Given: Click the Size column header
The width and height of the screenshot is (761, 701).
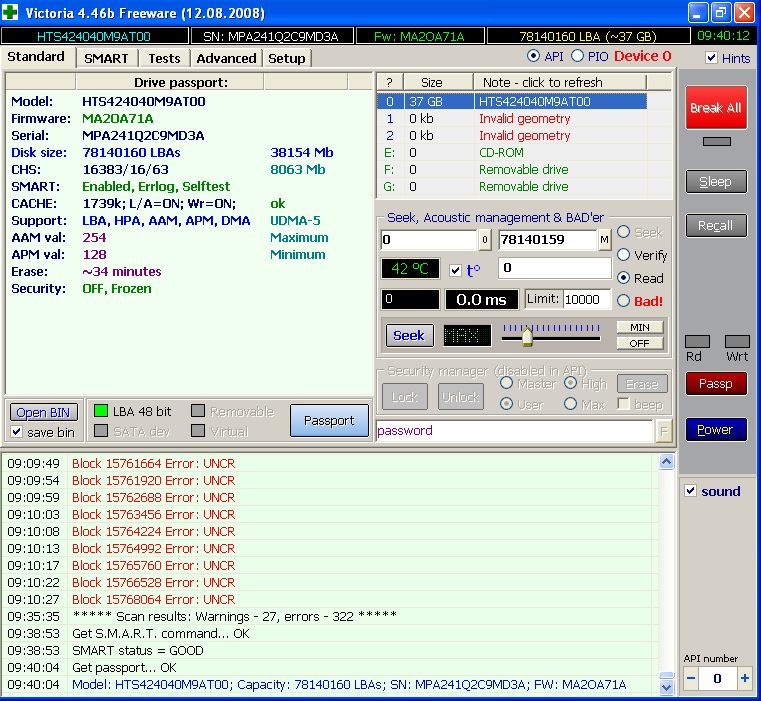Looking at the screenshot, I should coord(438,83).
